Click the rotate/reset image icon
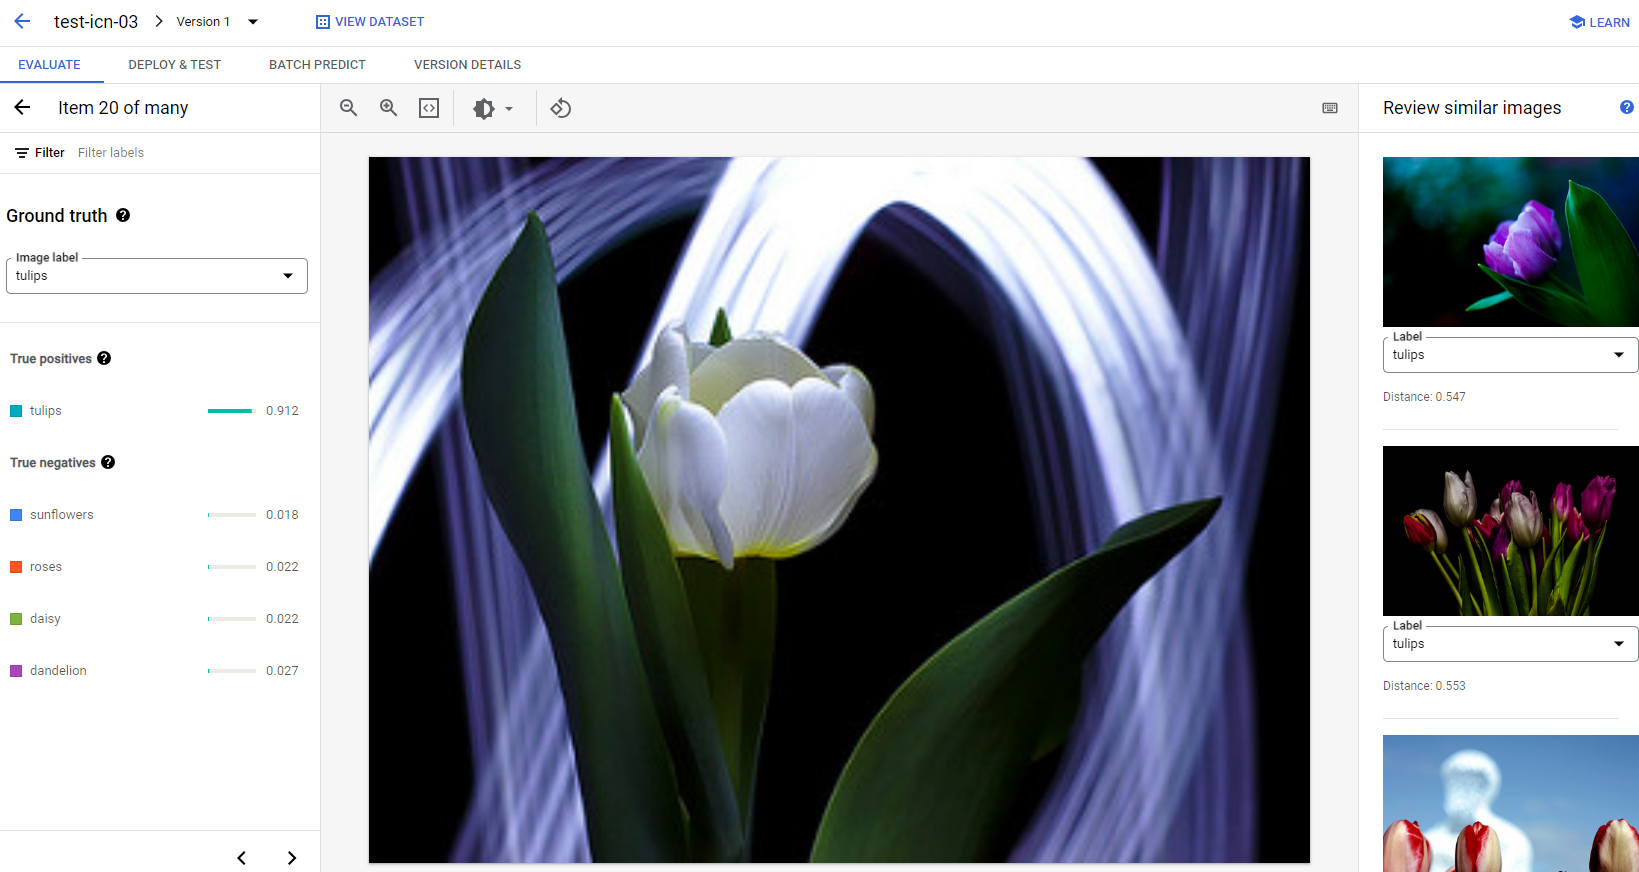 click(561, 108)
